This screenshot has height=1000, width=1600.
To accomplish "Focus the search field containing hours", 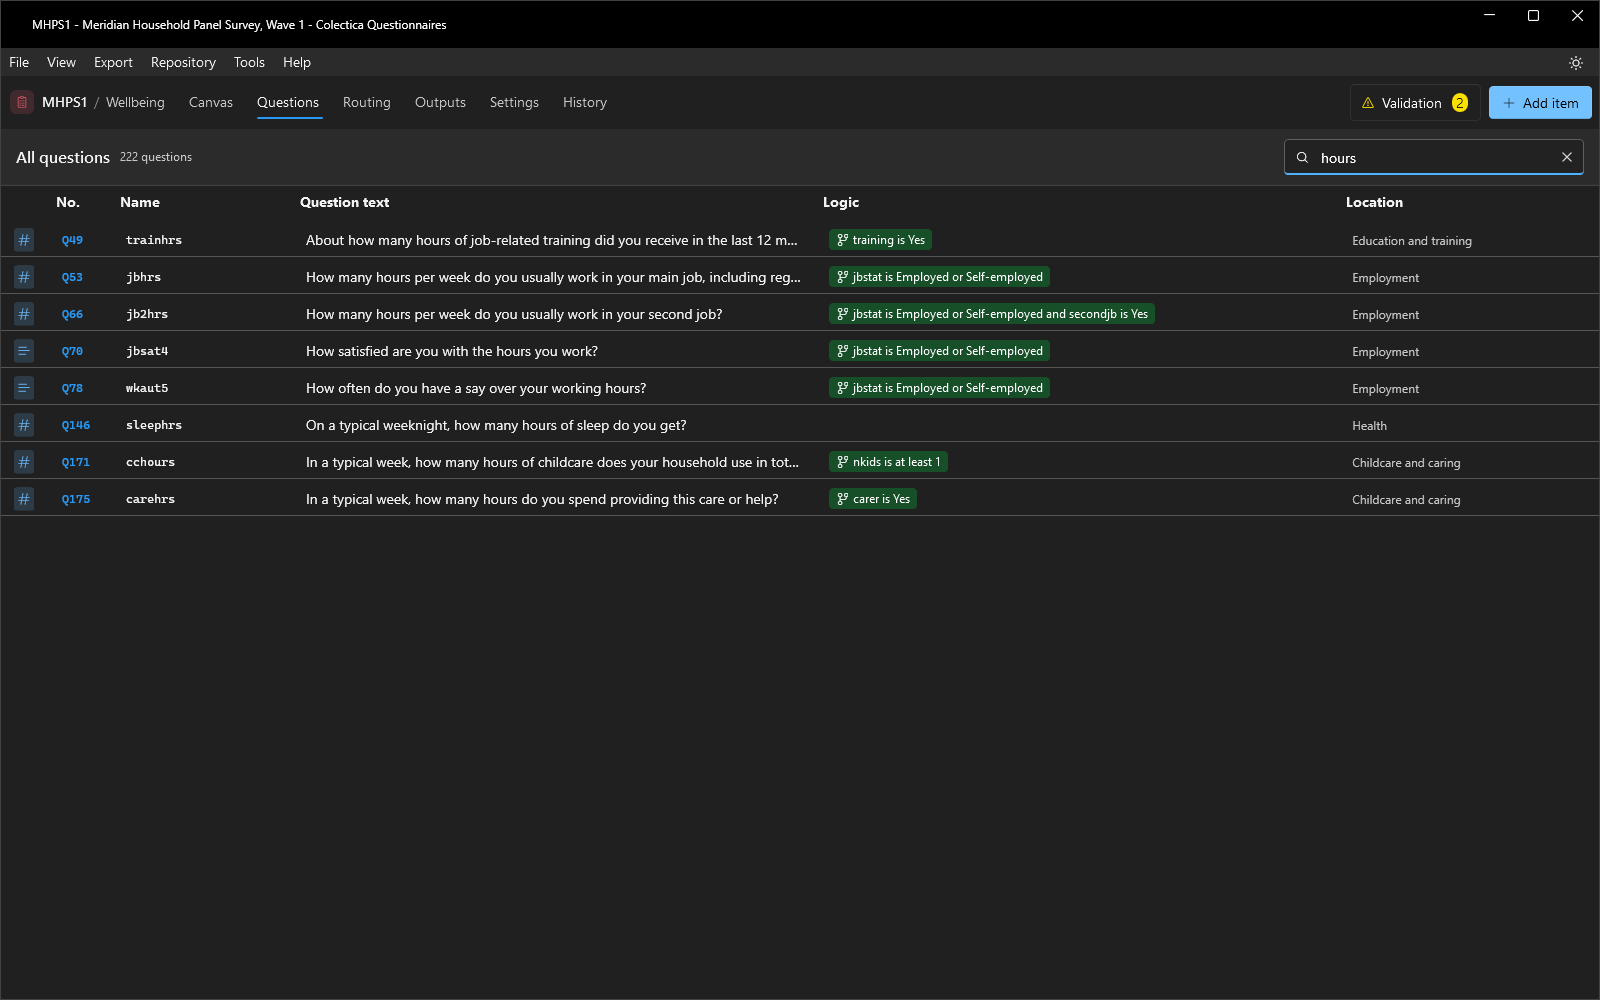I will click(1434, 157).
